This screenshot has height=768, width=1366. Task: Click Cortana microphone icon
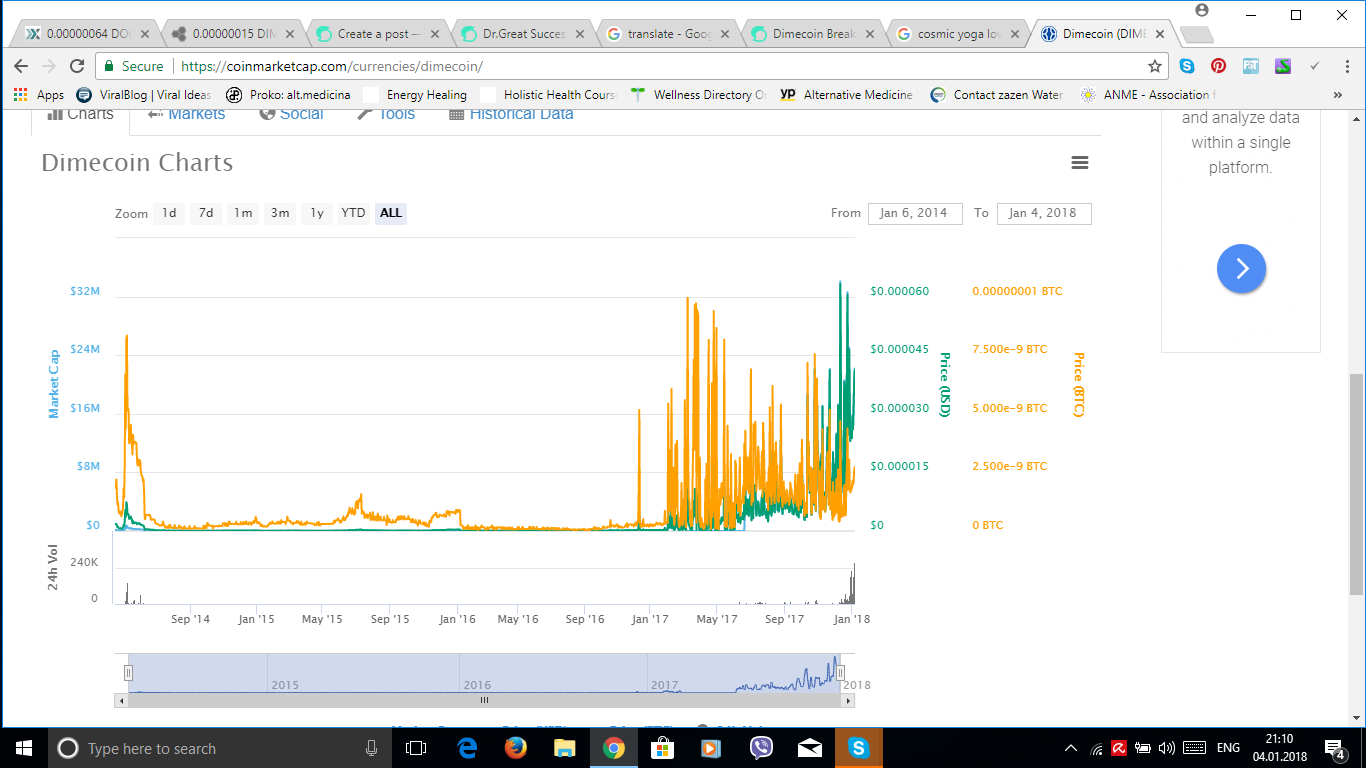[371, 748]
